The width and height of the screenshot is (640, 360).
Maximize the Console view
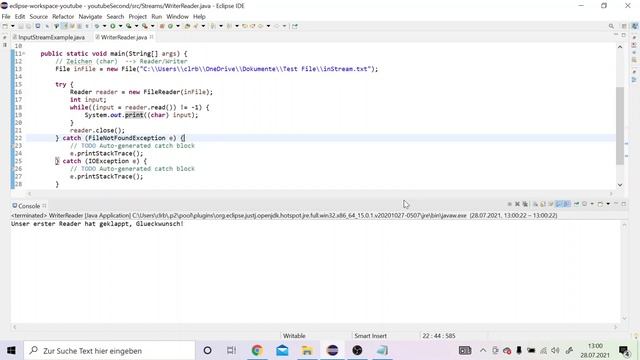coord(624,204)
